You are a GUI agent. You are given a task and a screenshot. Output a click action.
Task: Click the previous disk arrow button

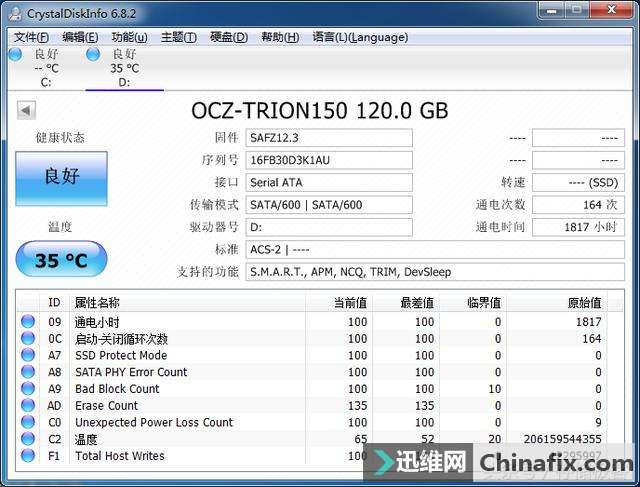27,110
